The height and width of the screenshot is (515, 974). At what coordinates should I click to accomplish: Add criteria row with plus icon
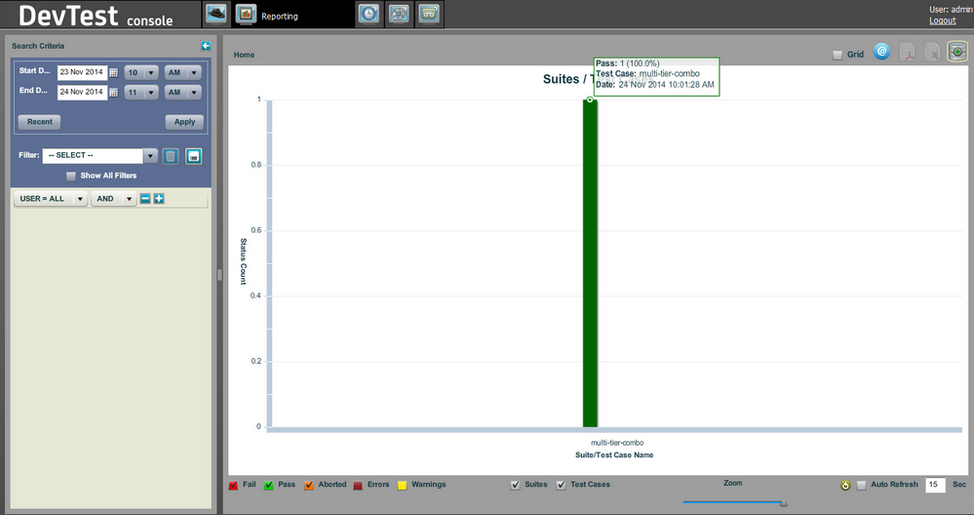tap(159, 199)
